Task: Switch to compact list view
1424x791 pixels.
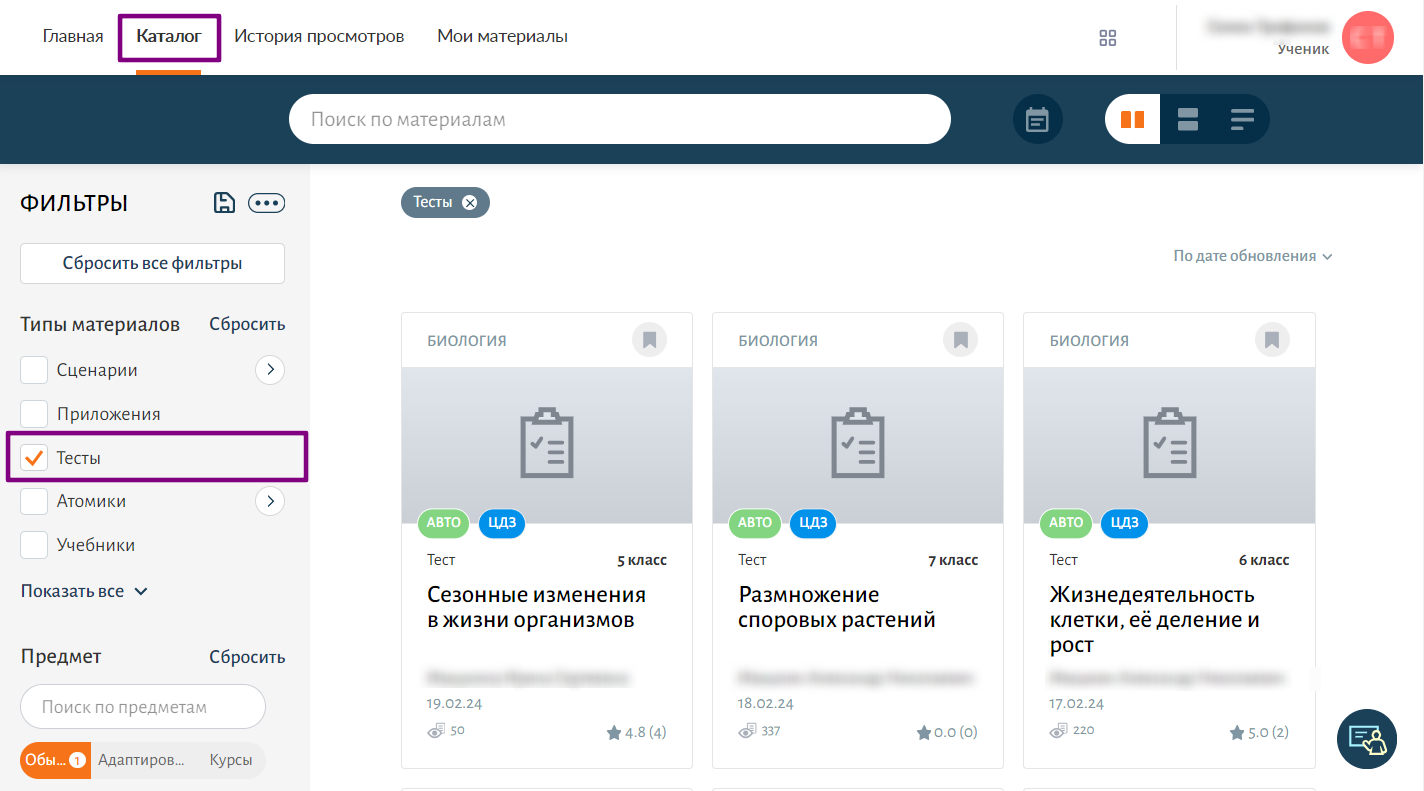Action: click(x=1242, y=120)
